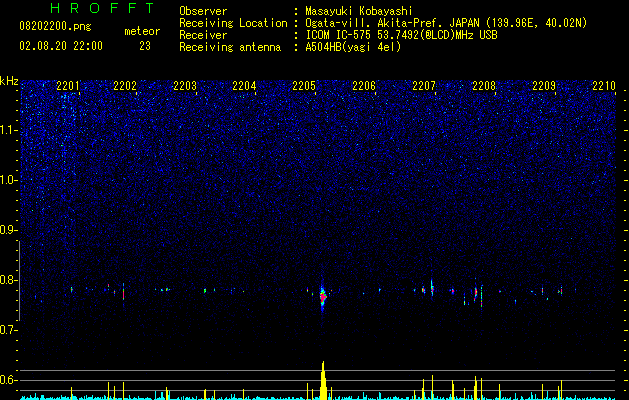Click the 2205 time marker
The height and width of the screenshot is (400, 629).
[304, 85]
